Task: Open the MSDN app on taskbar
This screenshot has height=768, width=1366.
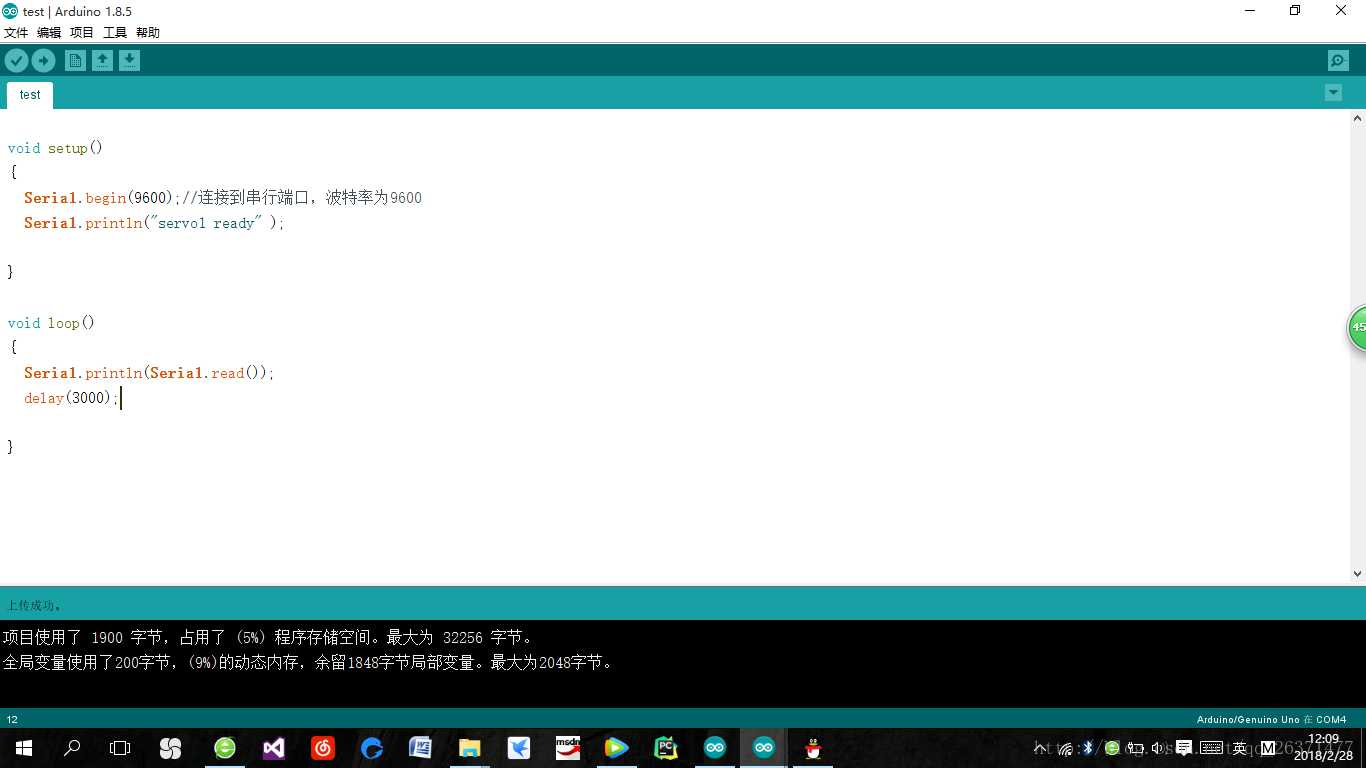Action: coord(568,748)
